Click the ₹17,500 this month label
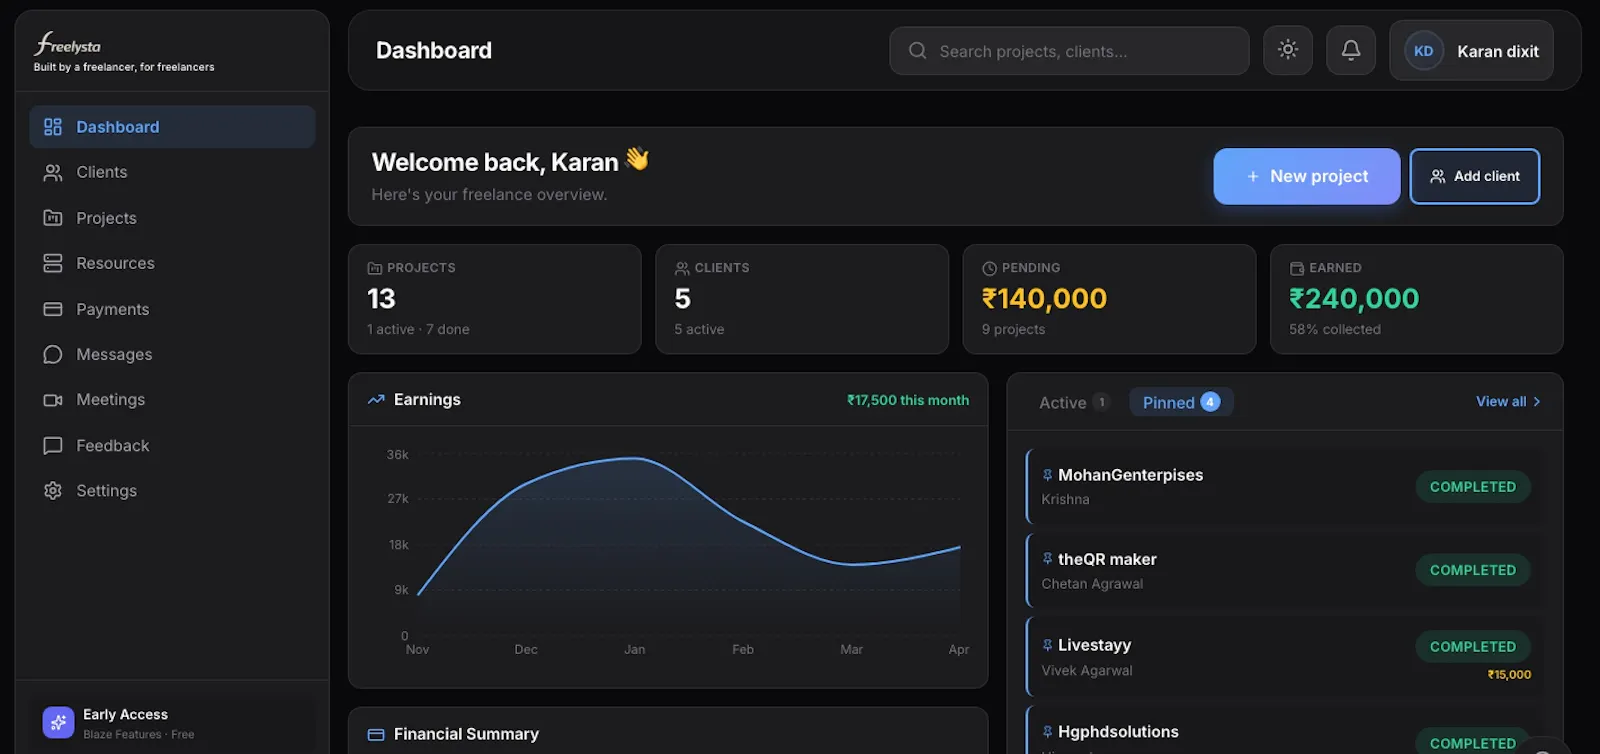 pos(908,400)
